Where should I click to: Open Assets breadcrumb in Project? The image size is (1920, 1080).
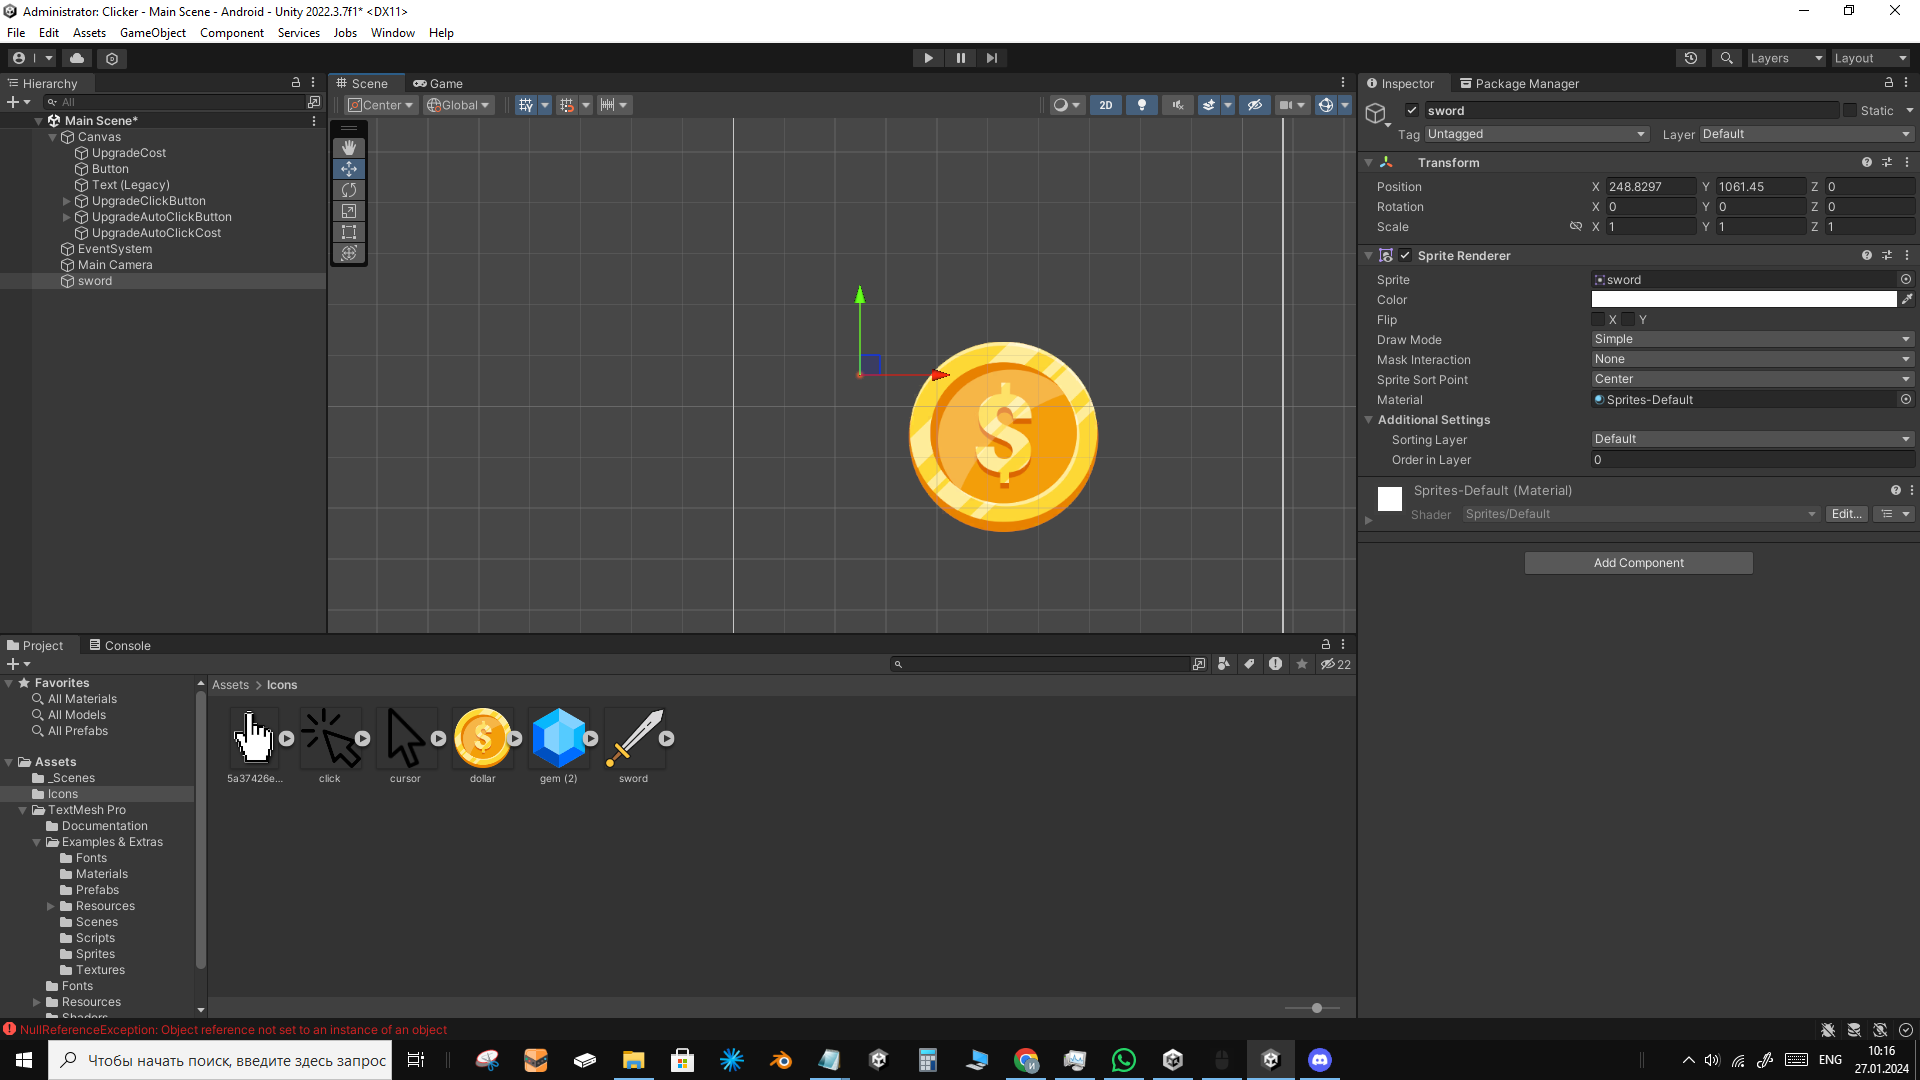(230, 685)
